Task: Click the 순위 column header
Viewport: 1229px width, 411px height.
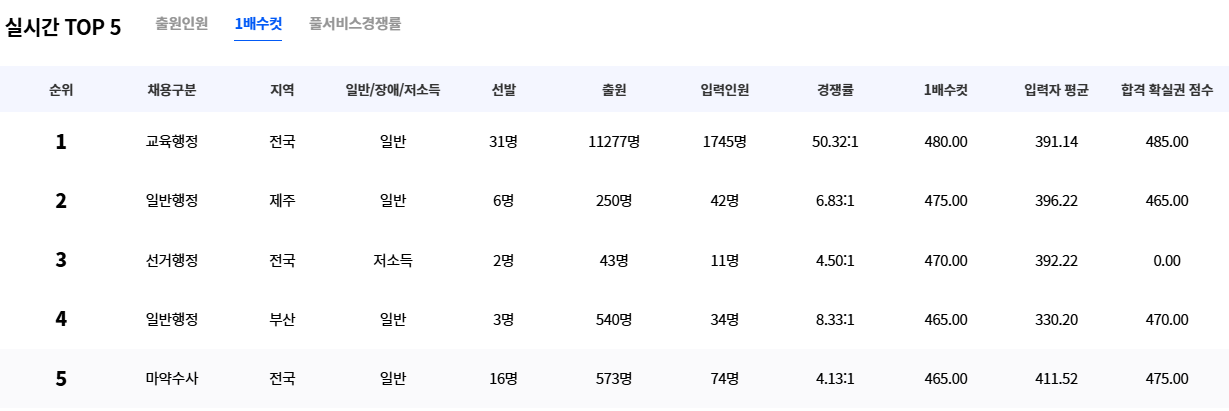Action: pyautogui.click(x=61, y=90)
